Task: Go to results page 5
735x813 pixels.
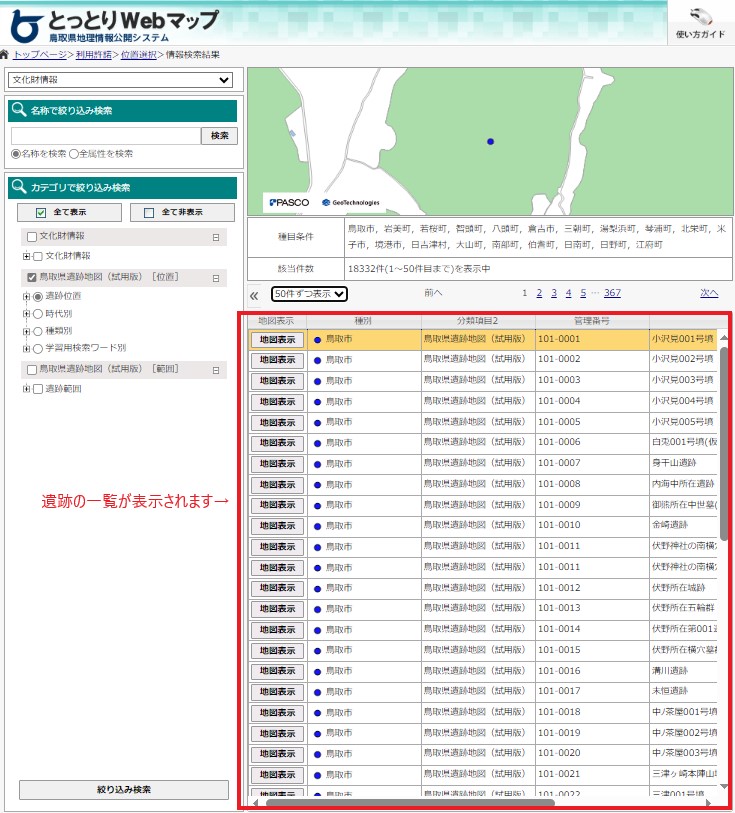Action: [583, 293]
